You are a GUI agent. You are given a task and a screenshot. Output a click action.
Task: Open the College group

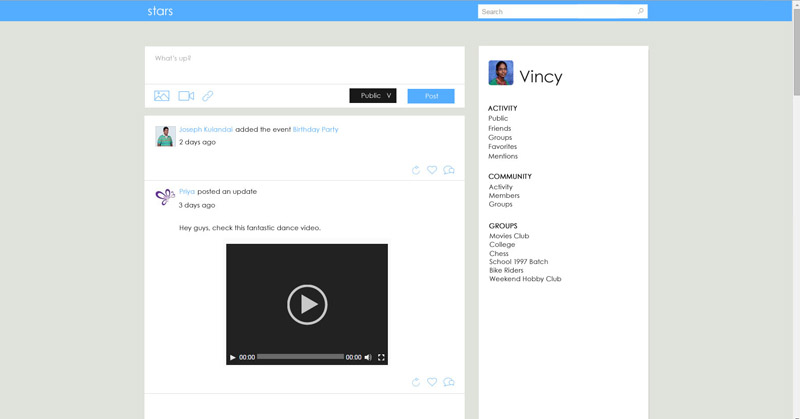point(502,244)
